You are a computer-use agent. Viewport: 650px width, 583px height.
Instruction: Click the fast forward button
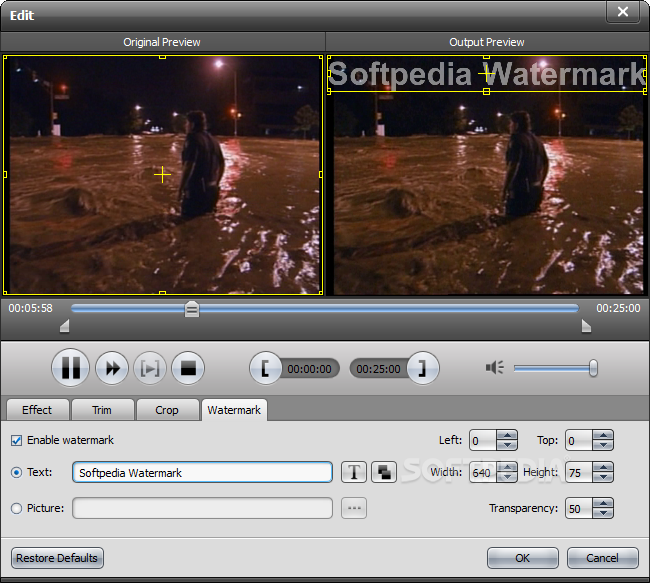coord(112,368)
